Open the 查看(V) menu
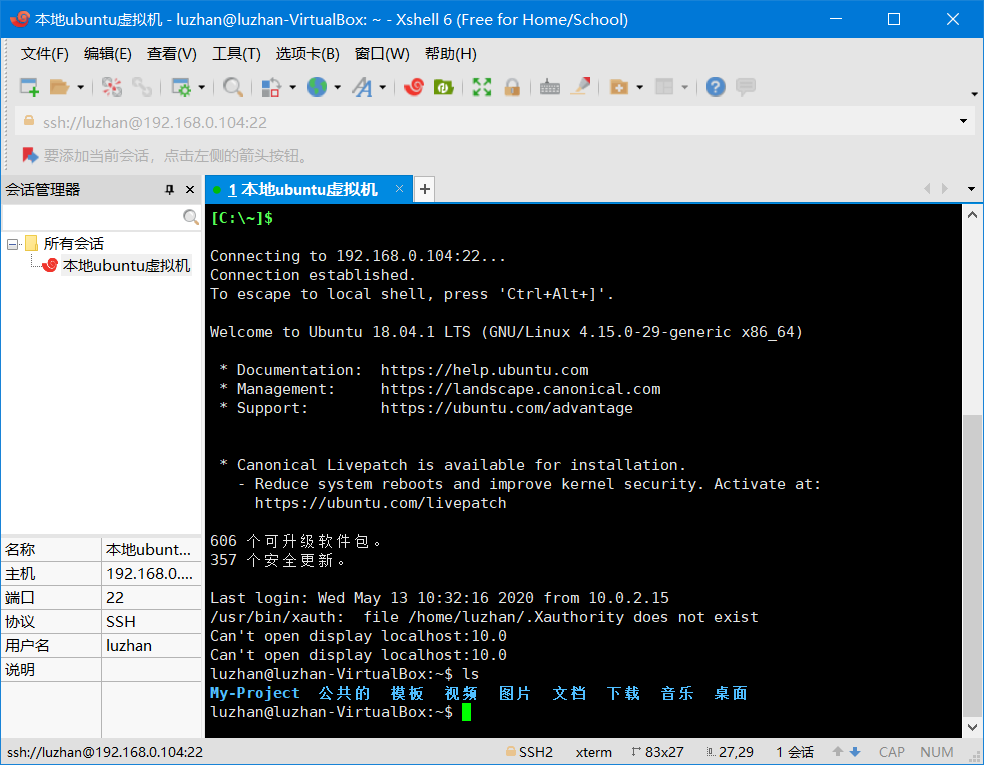The height and width of the screenshot is (765, 984). [171, 54]
